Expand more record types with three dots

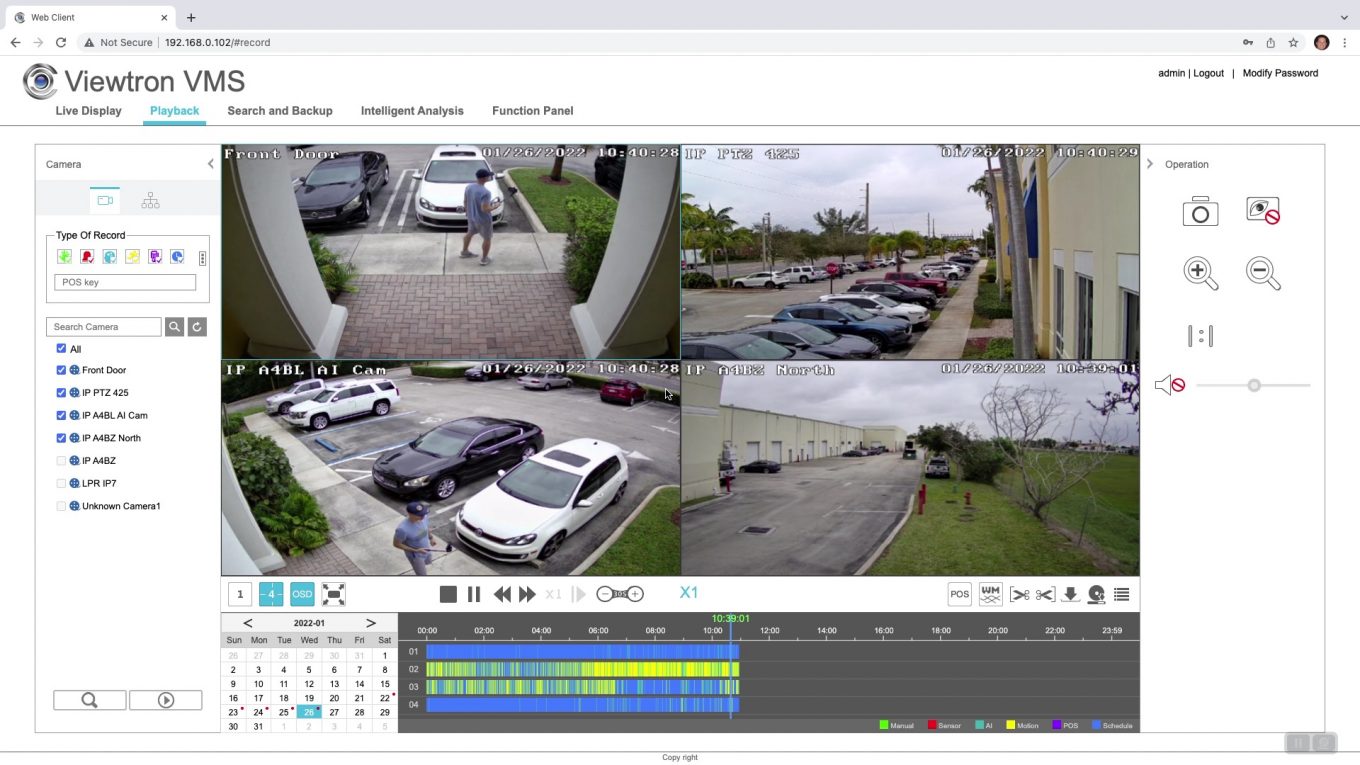click(202, 258)
